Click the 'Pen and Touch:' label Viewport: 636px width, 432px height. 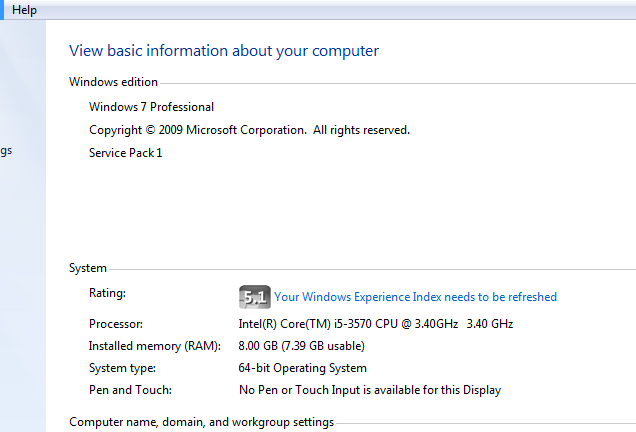pos(131,390)
